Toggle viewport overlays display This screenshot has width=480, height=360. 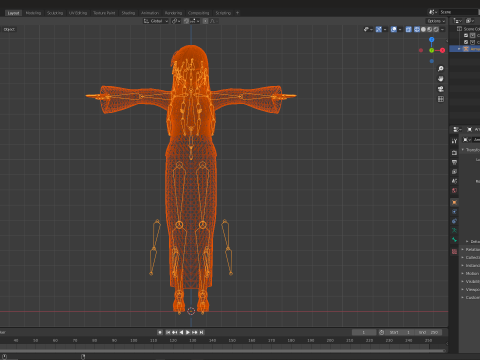click(x=394, y=29)
